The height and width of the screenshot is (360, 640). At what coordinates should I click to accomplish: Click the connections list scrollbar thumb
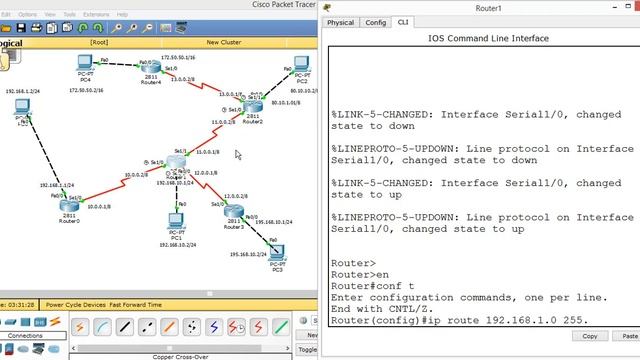point(169,348)
